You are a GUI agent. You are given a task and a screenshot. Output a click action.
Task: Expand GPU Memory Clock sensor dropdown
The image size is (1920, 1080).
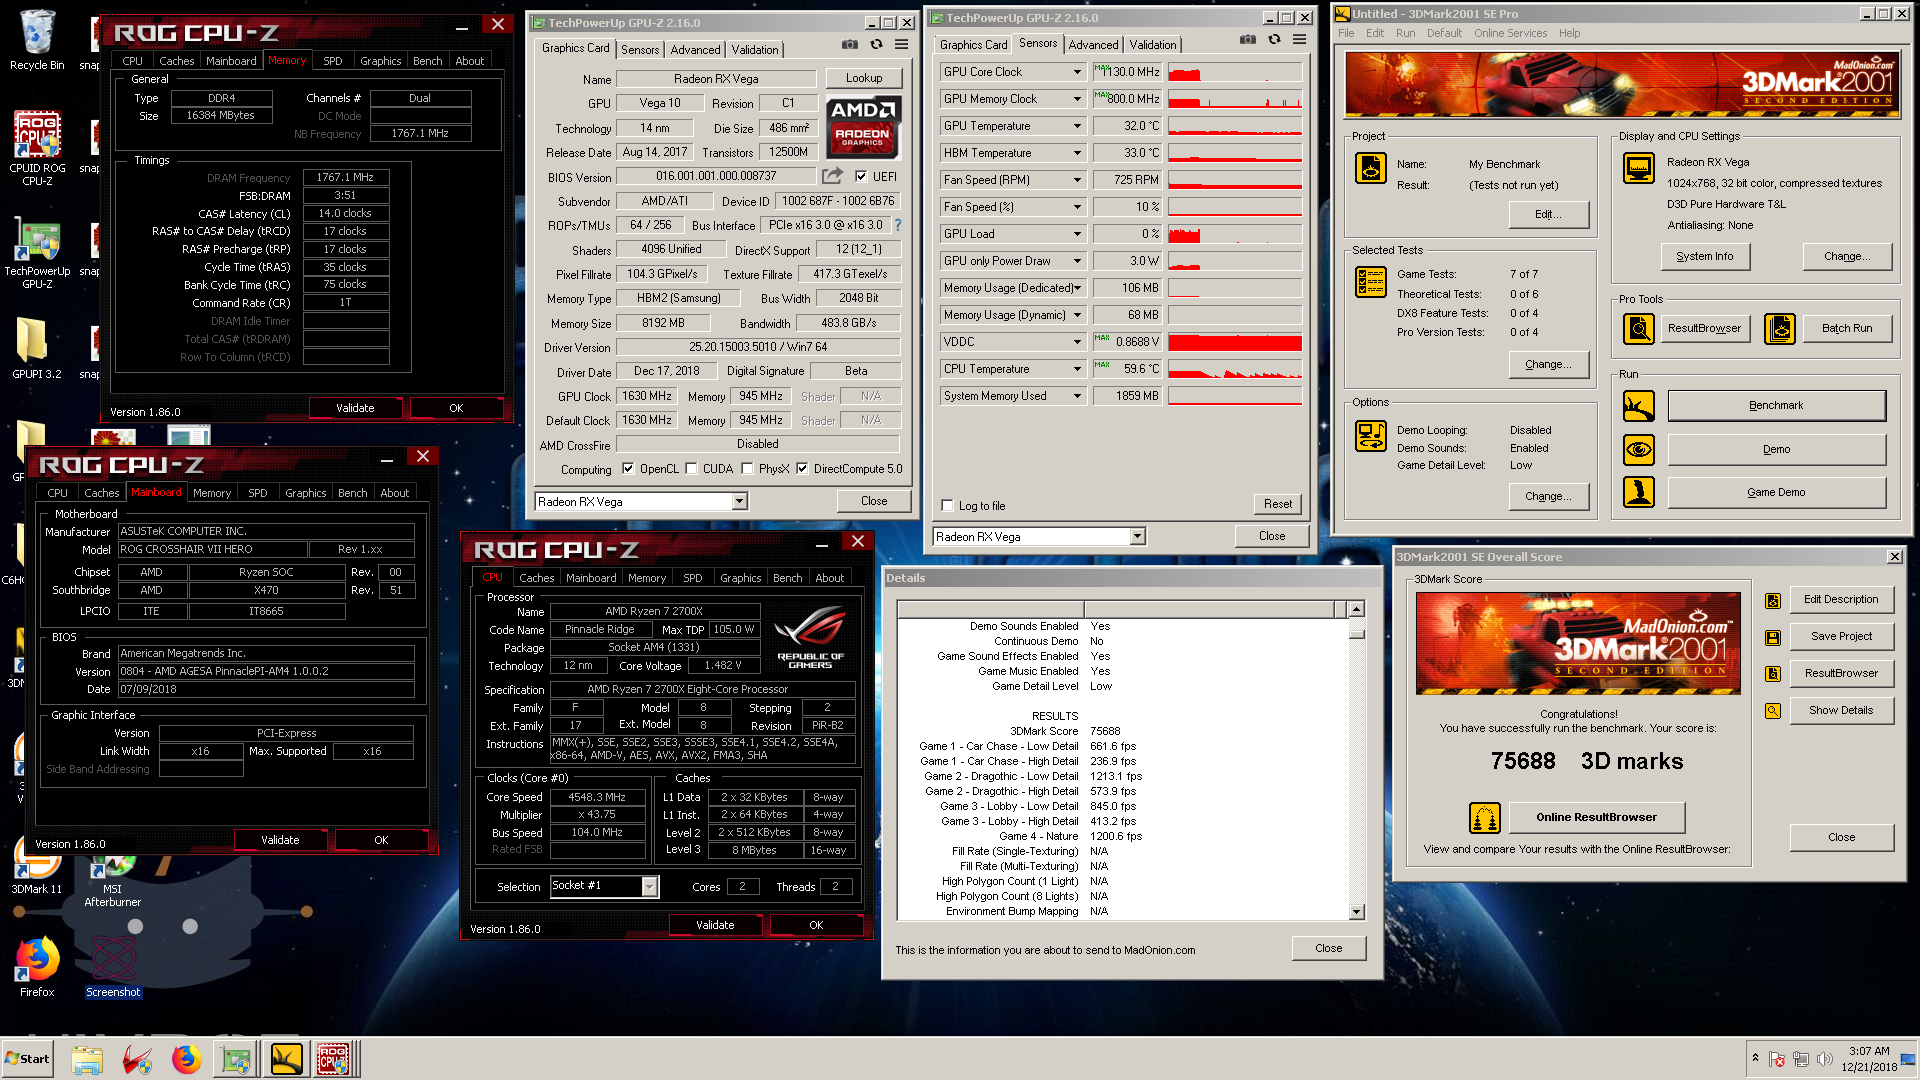[1077, 99]
